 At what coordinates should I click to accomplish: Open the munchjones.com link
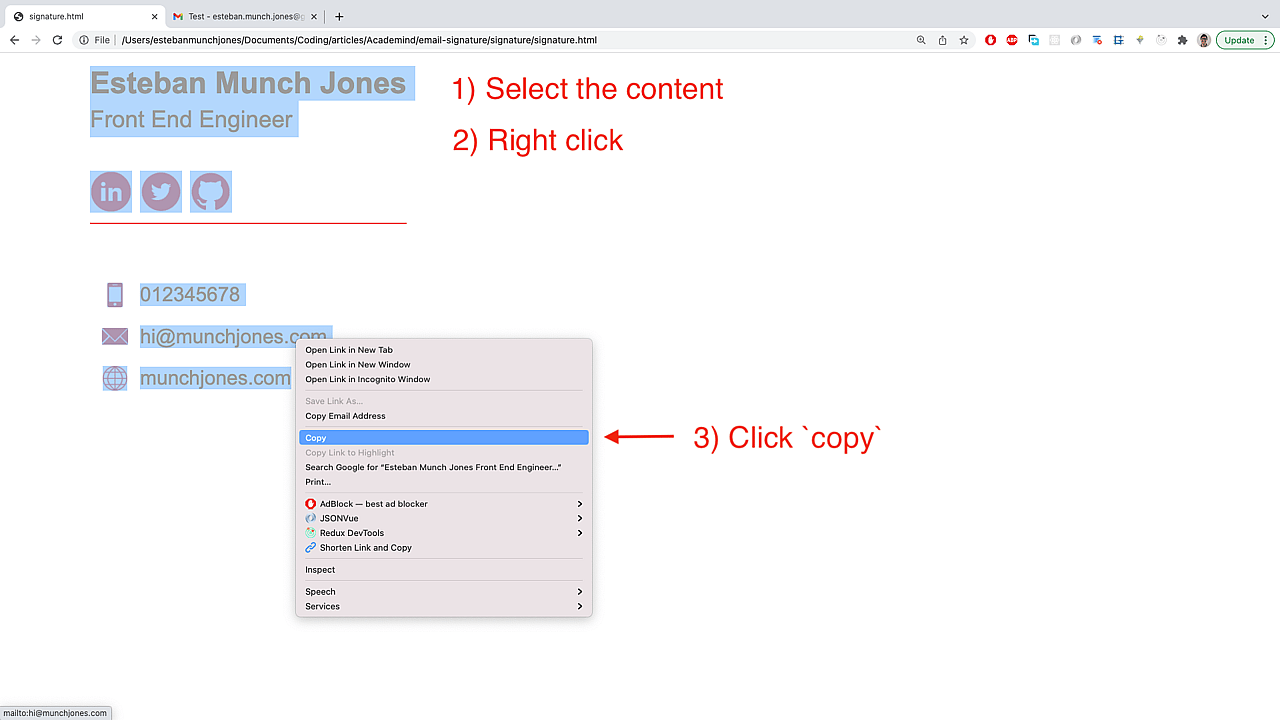click(x=215, y=378)
